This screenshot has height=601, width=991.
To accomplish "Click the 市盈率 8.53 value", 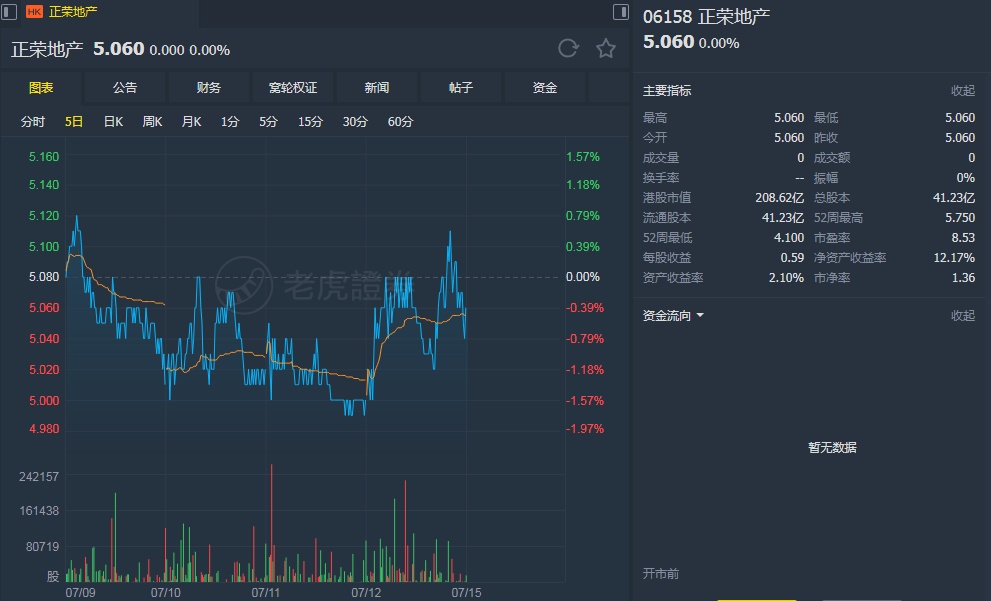I will (x=963, y=238).
